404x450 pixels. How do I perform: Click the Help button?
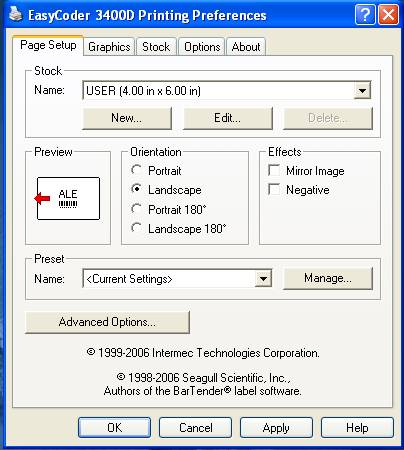click(357, 428)
